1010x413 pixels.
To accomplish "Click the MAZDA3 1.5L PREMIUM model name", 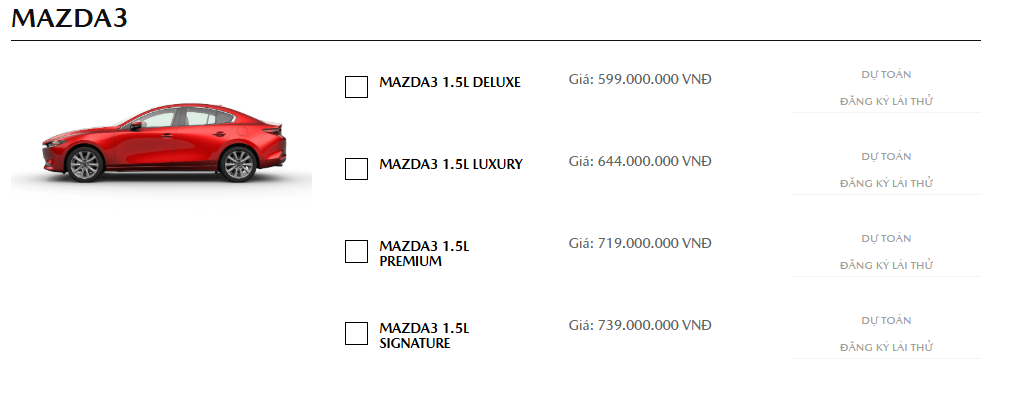I will 424,254.
